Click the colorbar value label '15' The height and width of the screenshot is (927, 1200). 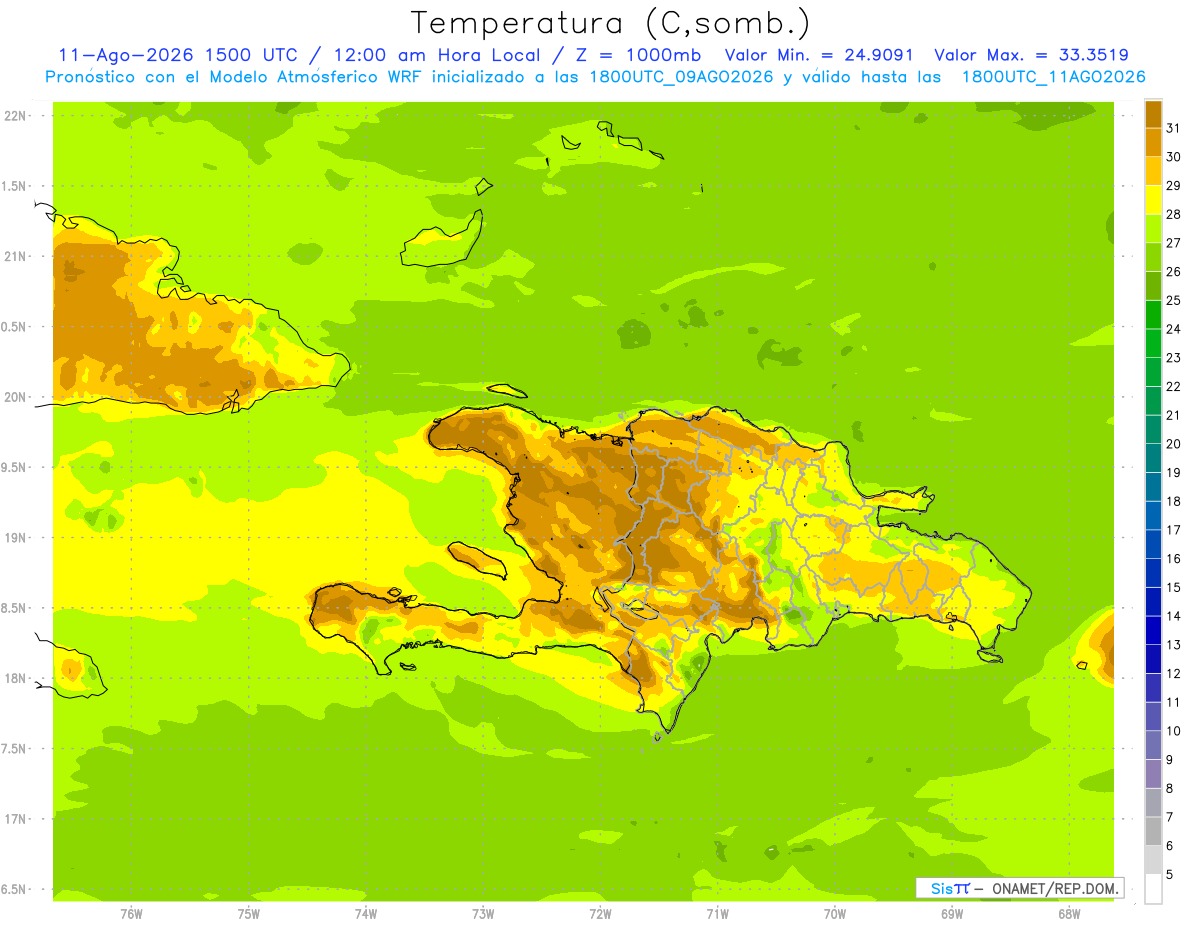point(1173,588)
